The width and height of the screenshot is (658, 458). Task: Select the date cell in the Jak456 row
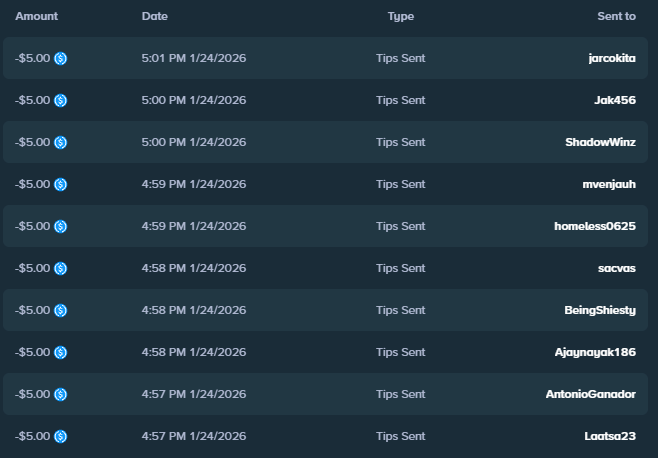(x=194, y=100)
